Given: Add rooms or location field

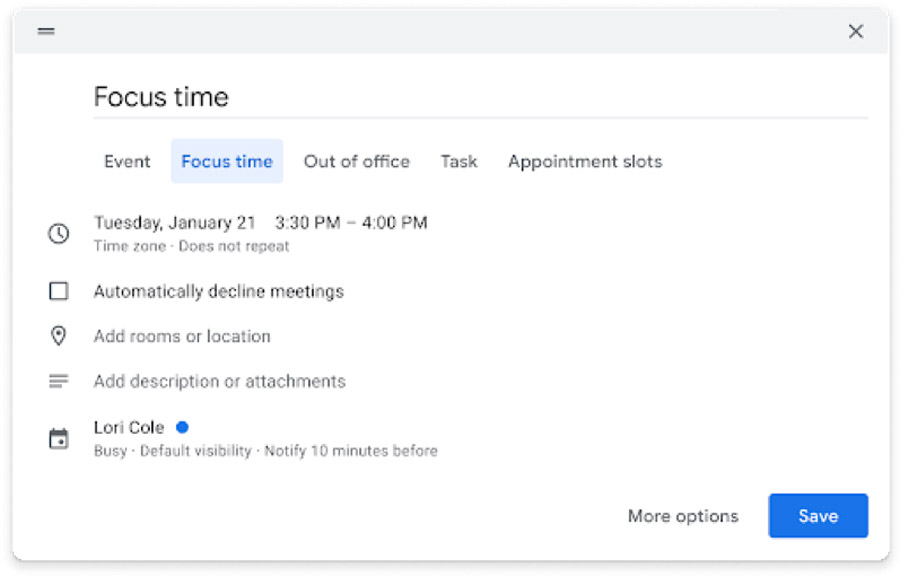Looking at the screenshot, I should coord(182,336).
